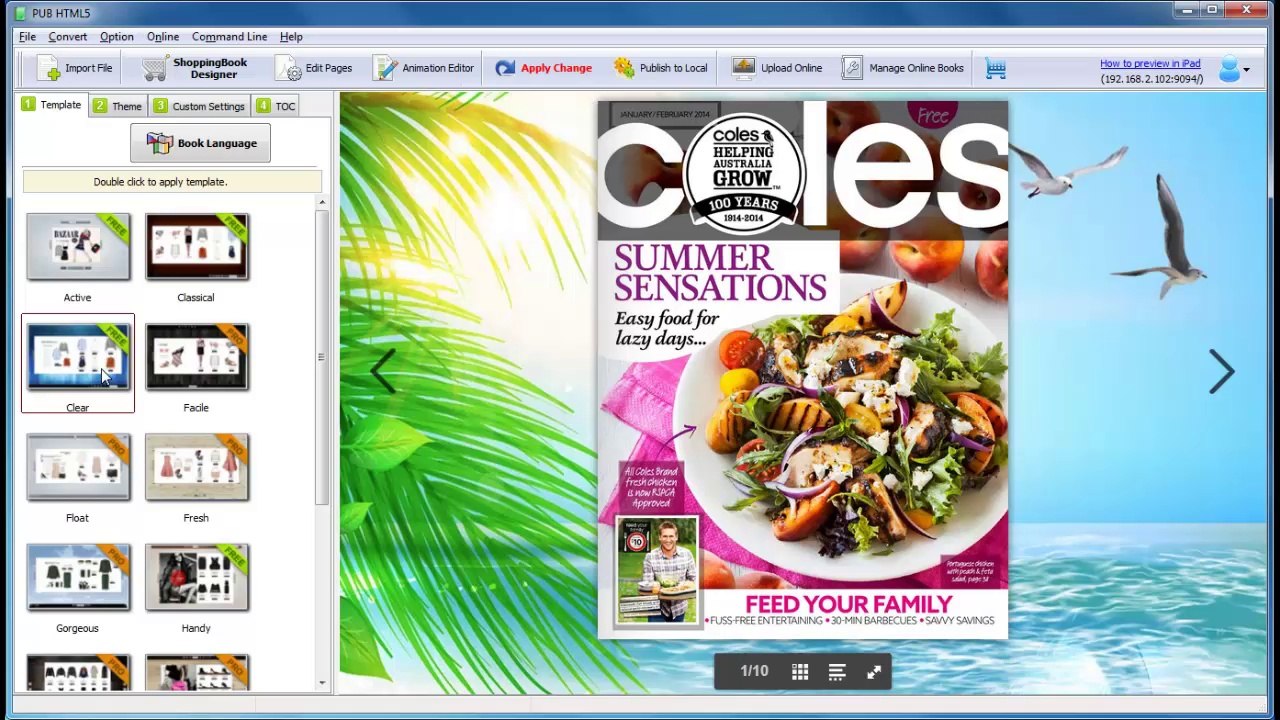Select the Classical template thumbnail
This screenshot has height=720, width=1280.
pos(196,247)
